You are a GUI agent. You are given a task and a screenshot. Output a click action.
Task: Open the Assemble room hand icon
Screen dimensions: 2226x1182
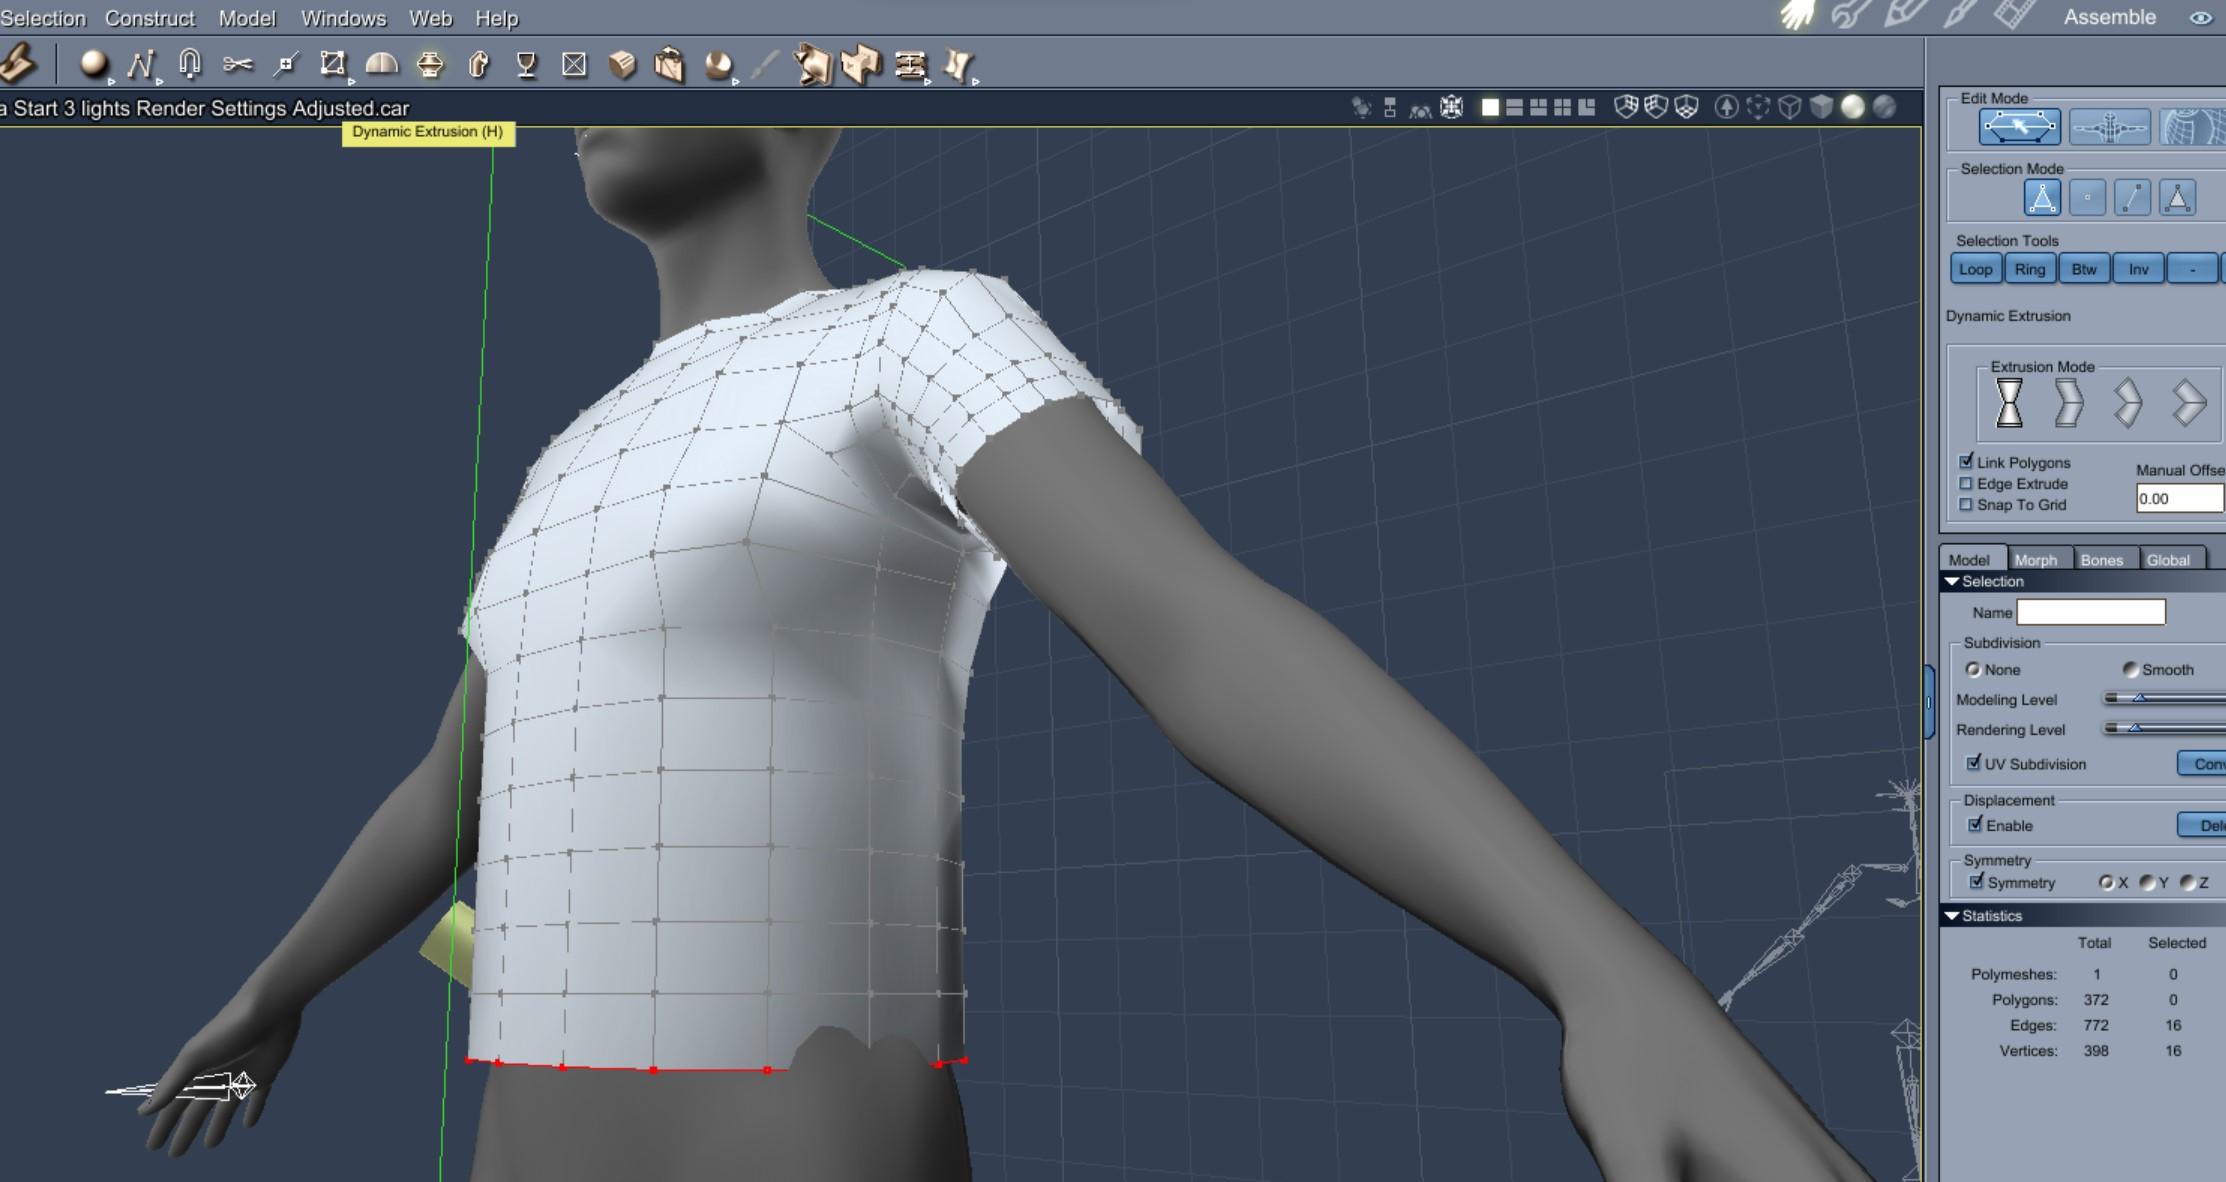click(1797, 16)
